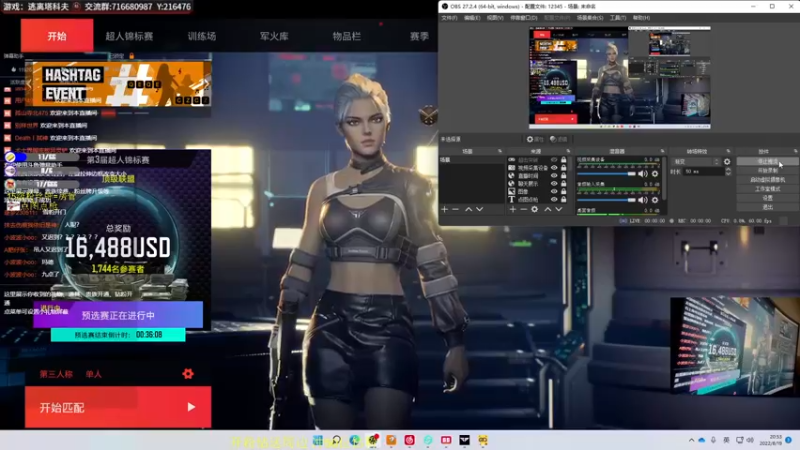Toggle lock for the first source row
800x450 pixels.
point(564,160)
